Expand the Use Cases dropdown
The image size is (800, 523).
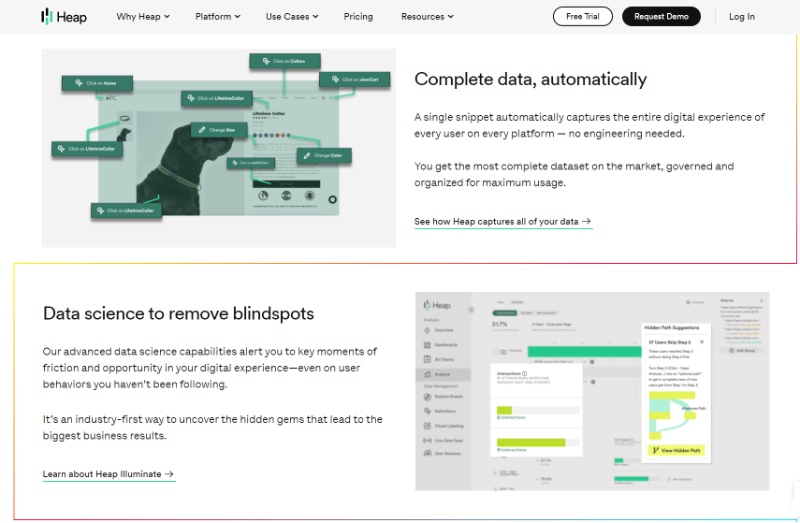pos(292,16)
